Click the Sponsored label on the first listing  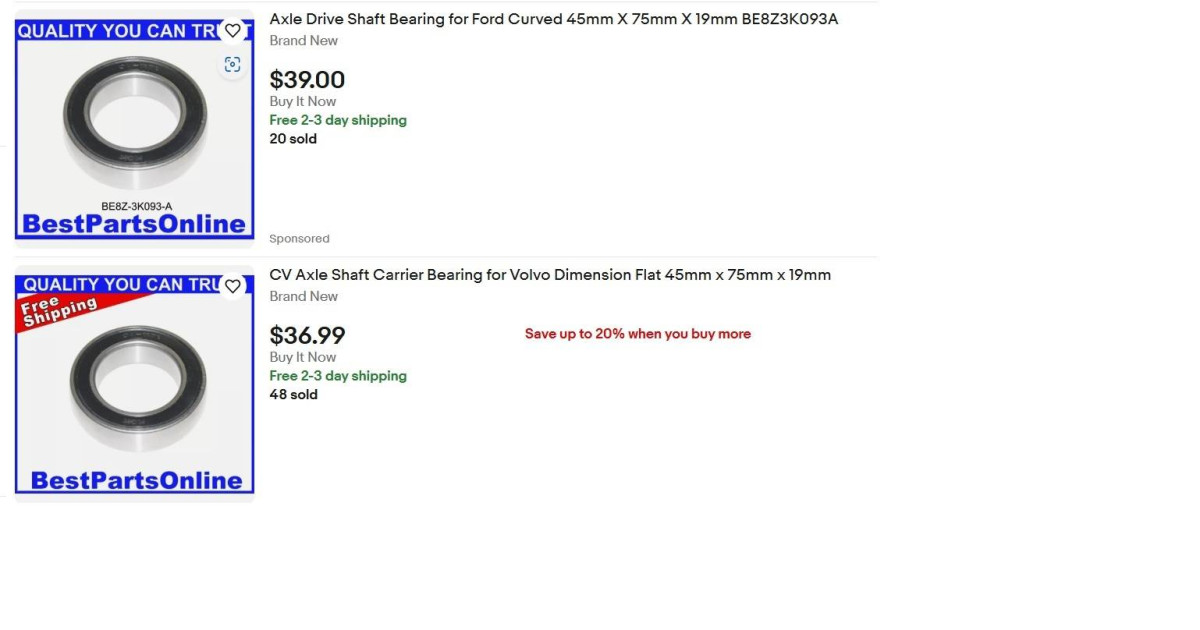click(x=299, y=238)
